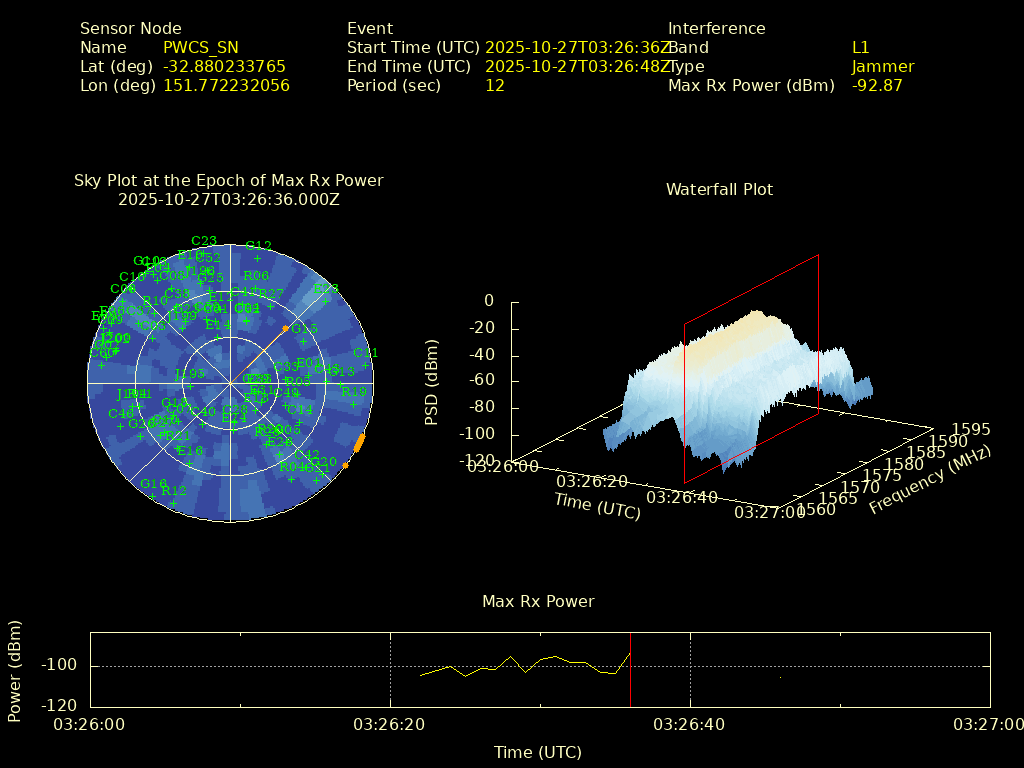Click the red time cursor in Max Rx Power chart

pyautogui.click(x=631, y=670)
